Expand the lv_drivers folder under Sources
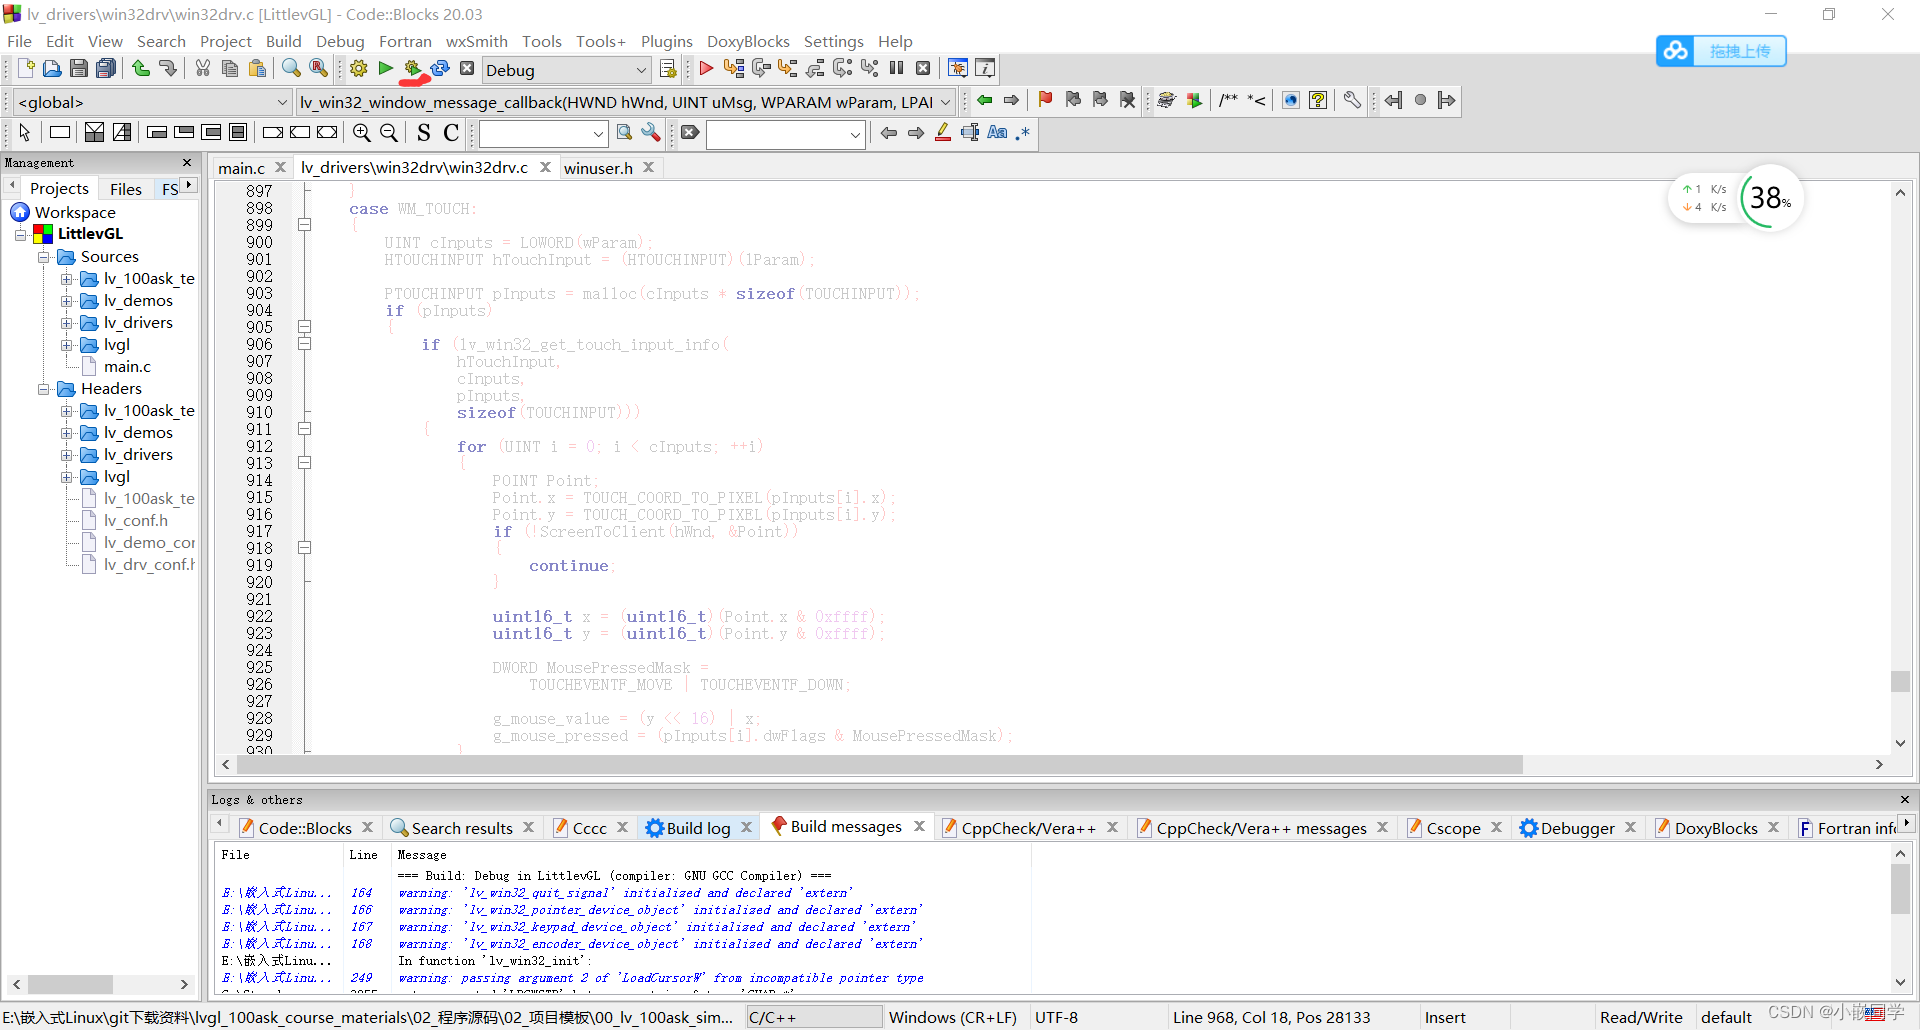The width and height of the screenshot is (1920, 1030). tap(66, 323)
